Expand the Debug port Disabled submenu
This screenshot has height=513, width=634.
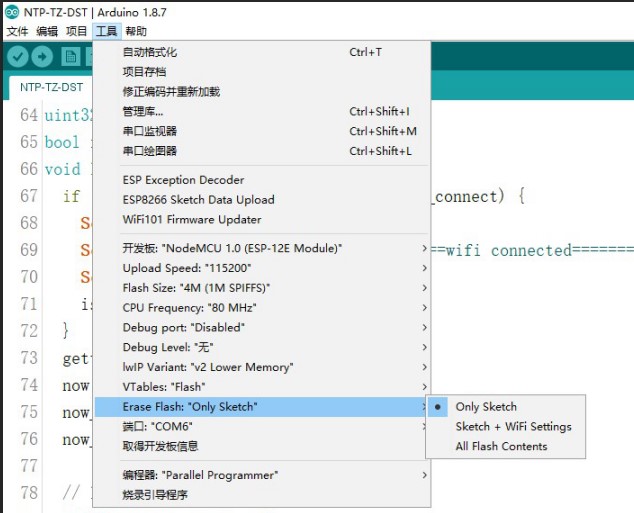tap(262, 327)
